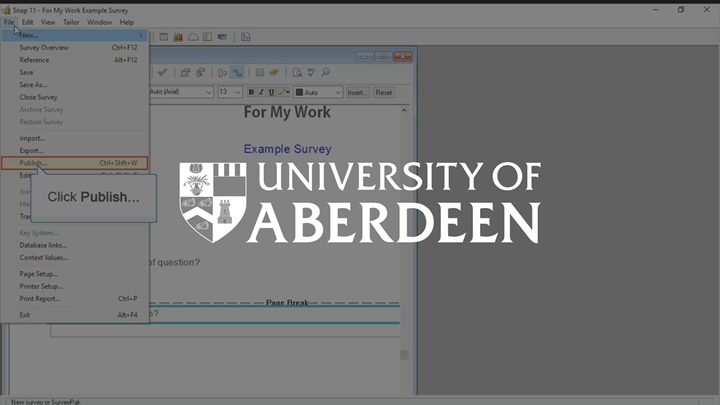Open the View menu
Screen dimensions: 720x405
tap(48, 22)
